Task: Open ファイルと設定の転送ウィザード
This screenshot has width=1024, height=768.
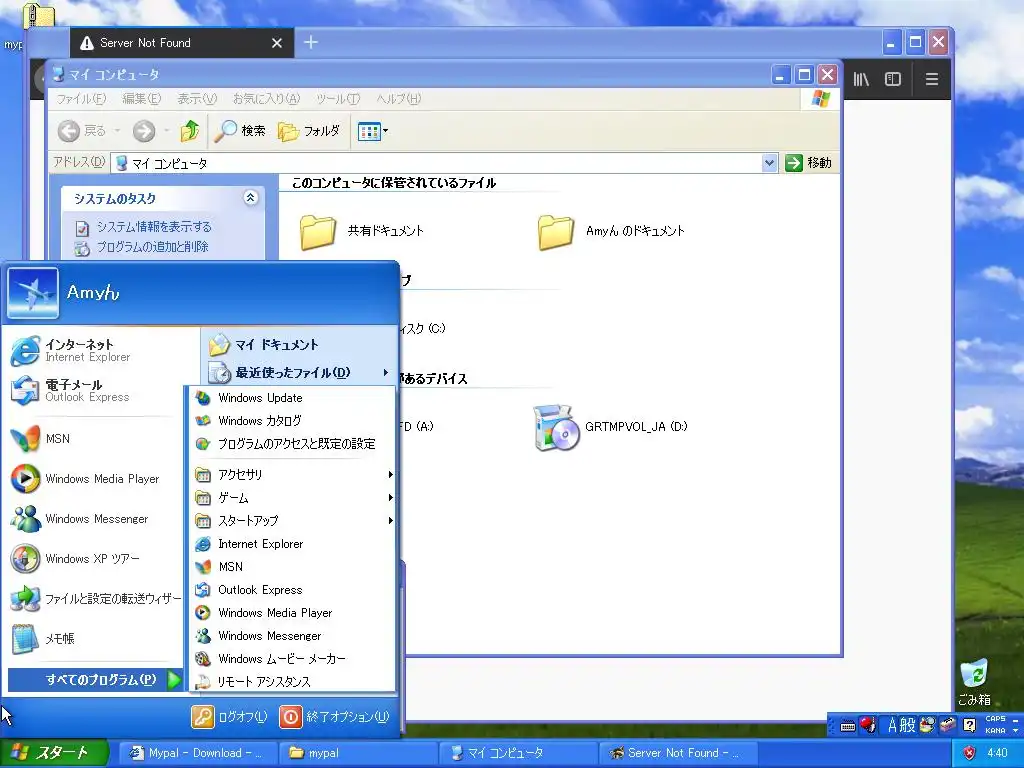Action: [x=95, y=598]
